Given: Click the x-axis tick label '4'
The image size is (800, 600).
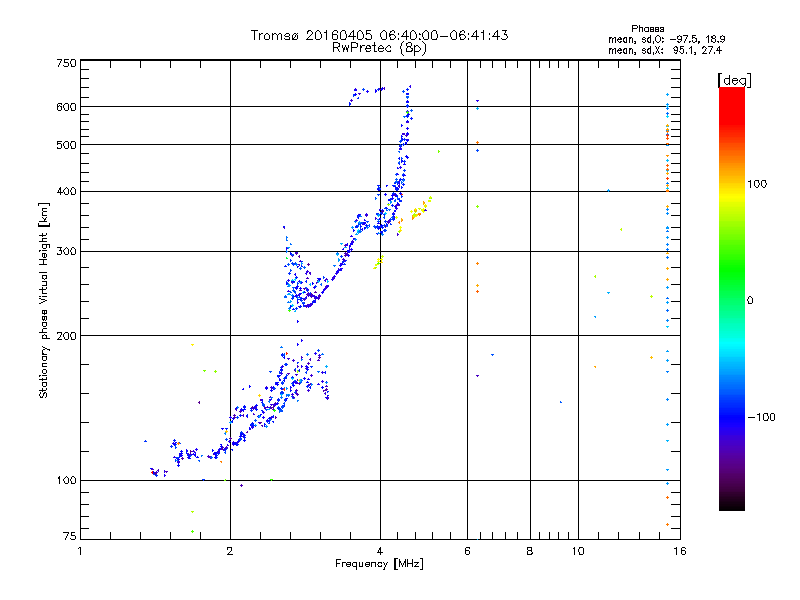Looking at the screenshot, I should pyautogui.click(x=380, y=551).
